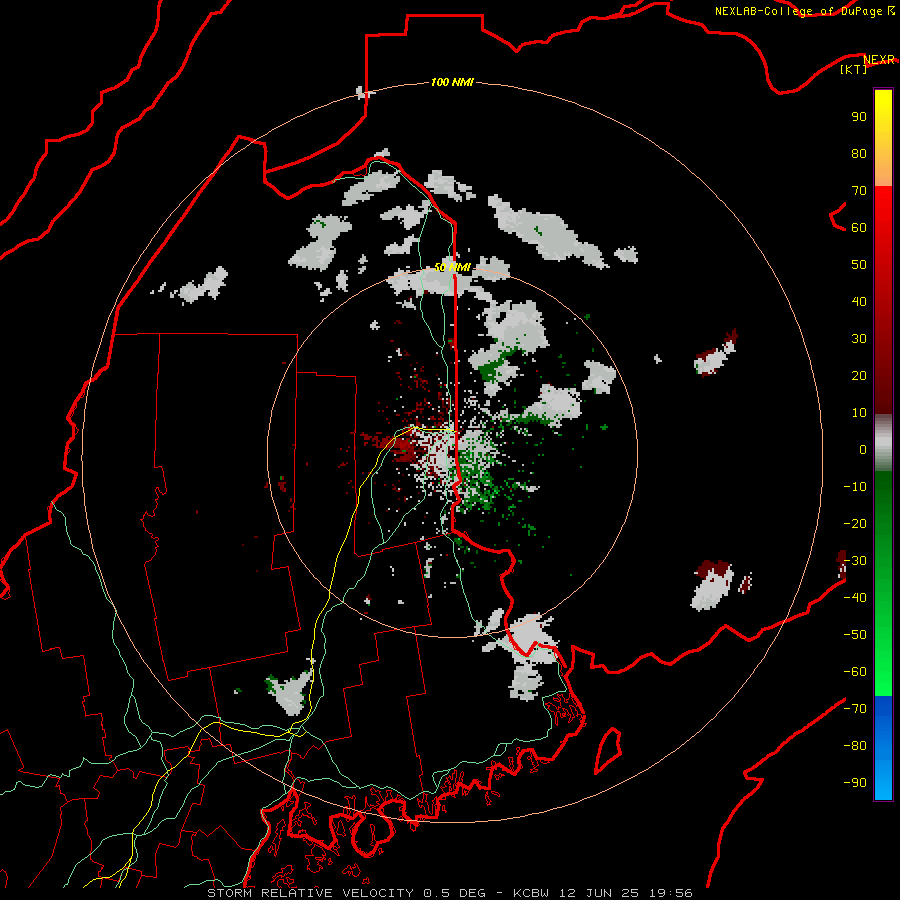Viewport: 900px width, 900px height.
Task: Select the 60 value on the velocity scale
Action: 859,227
